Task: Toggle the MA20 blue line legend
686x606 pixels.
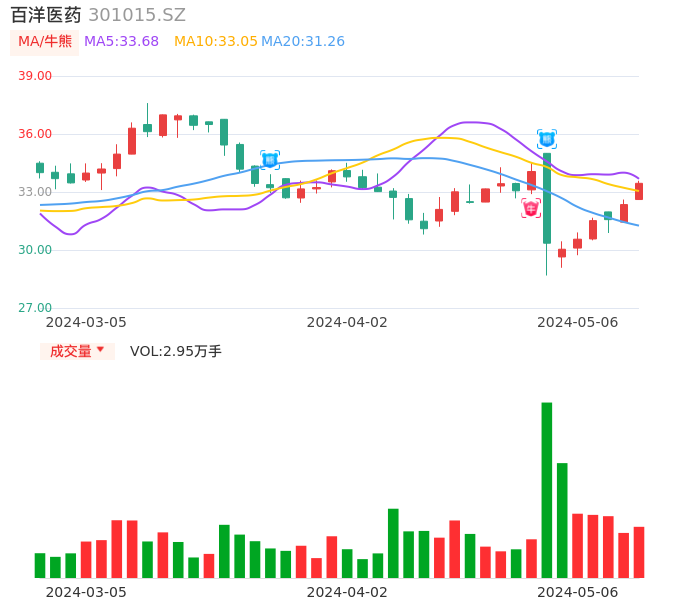Action: tap(302, 42)
